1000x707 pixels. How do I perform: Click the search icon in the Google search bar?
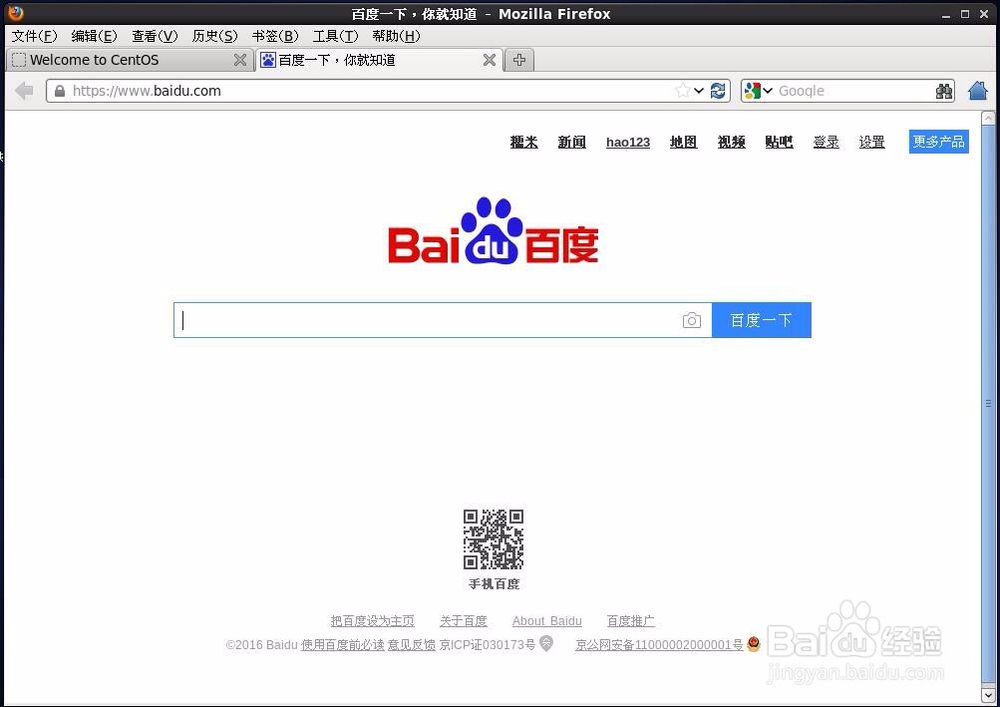(x=944, y=91)
